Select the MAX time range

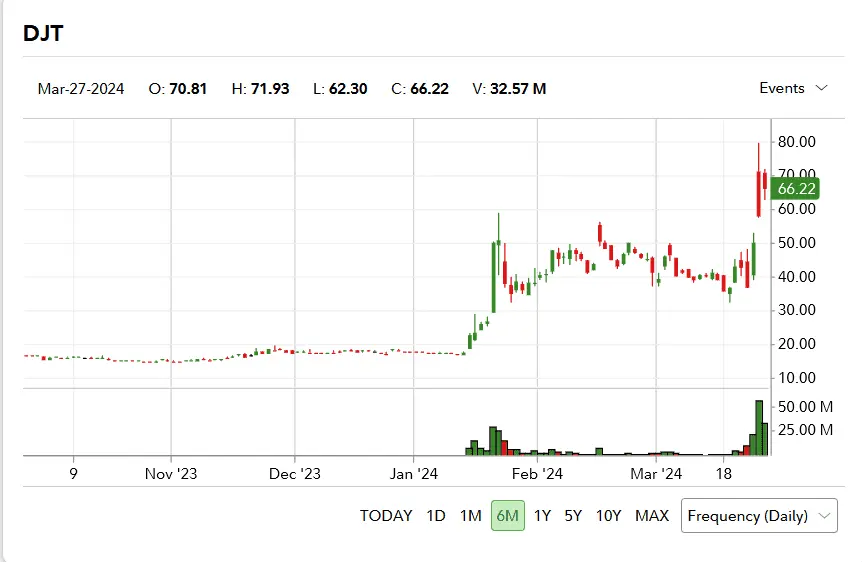652,516
